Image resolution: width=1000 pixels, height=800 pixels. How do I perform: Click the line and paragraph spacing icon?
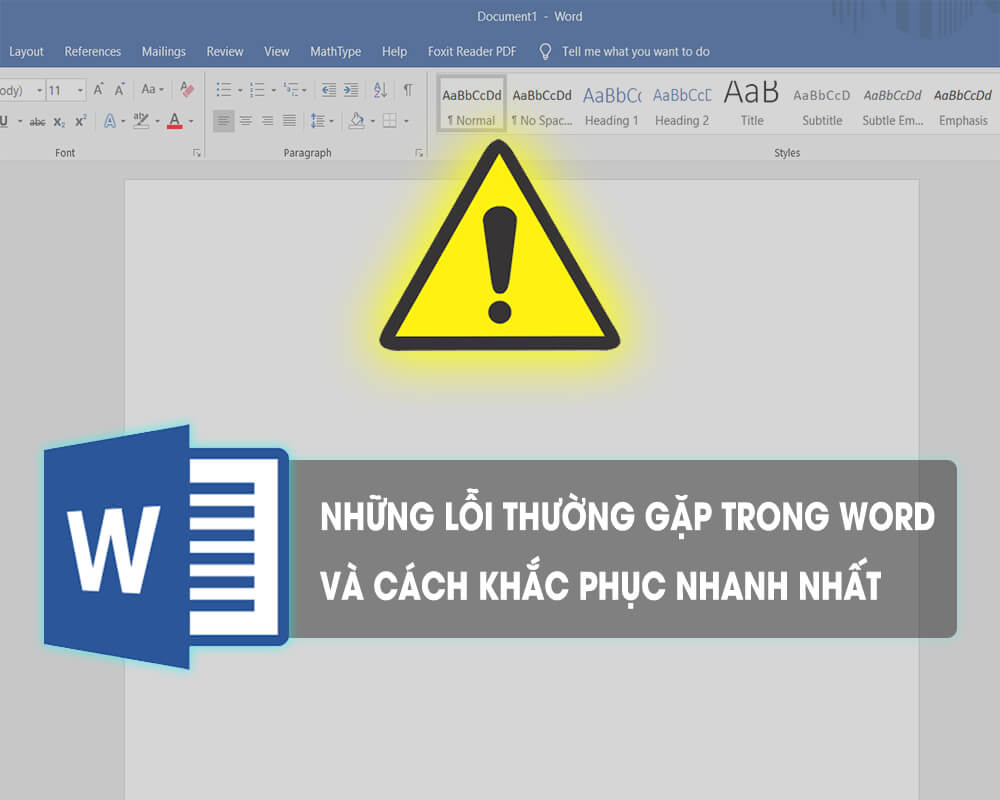pos(318,121)
